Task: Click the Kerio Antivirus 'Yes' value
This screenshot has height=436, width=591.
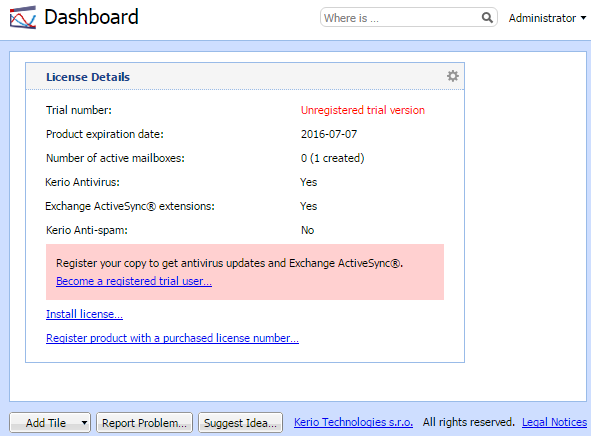Action: click(308, 182)
